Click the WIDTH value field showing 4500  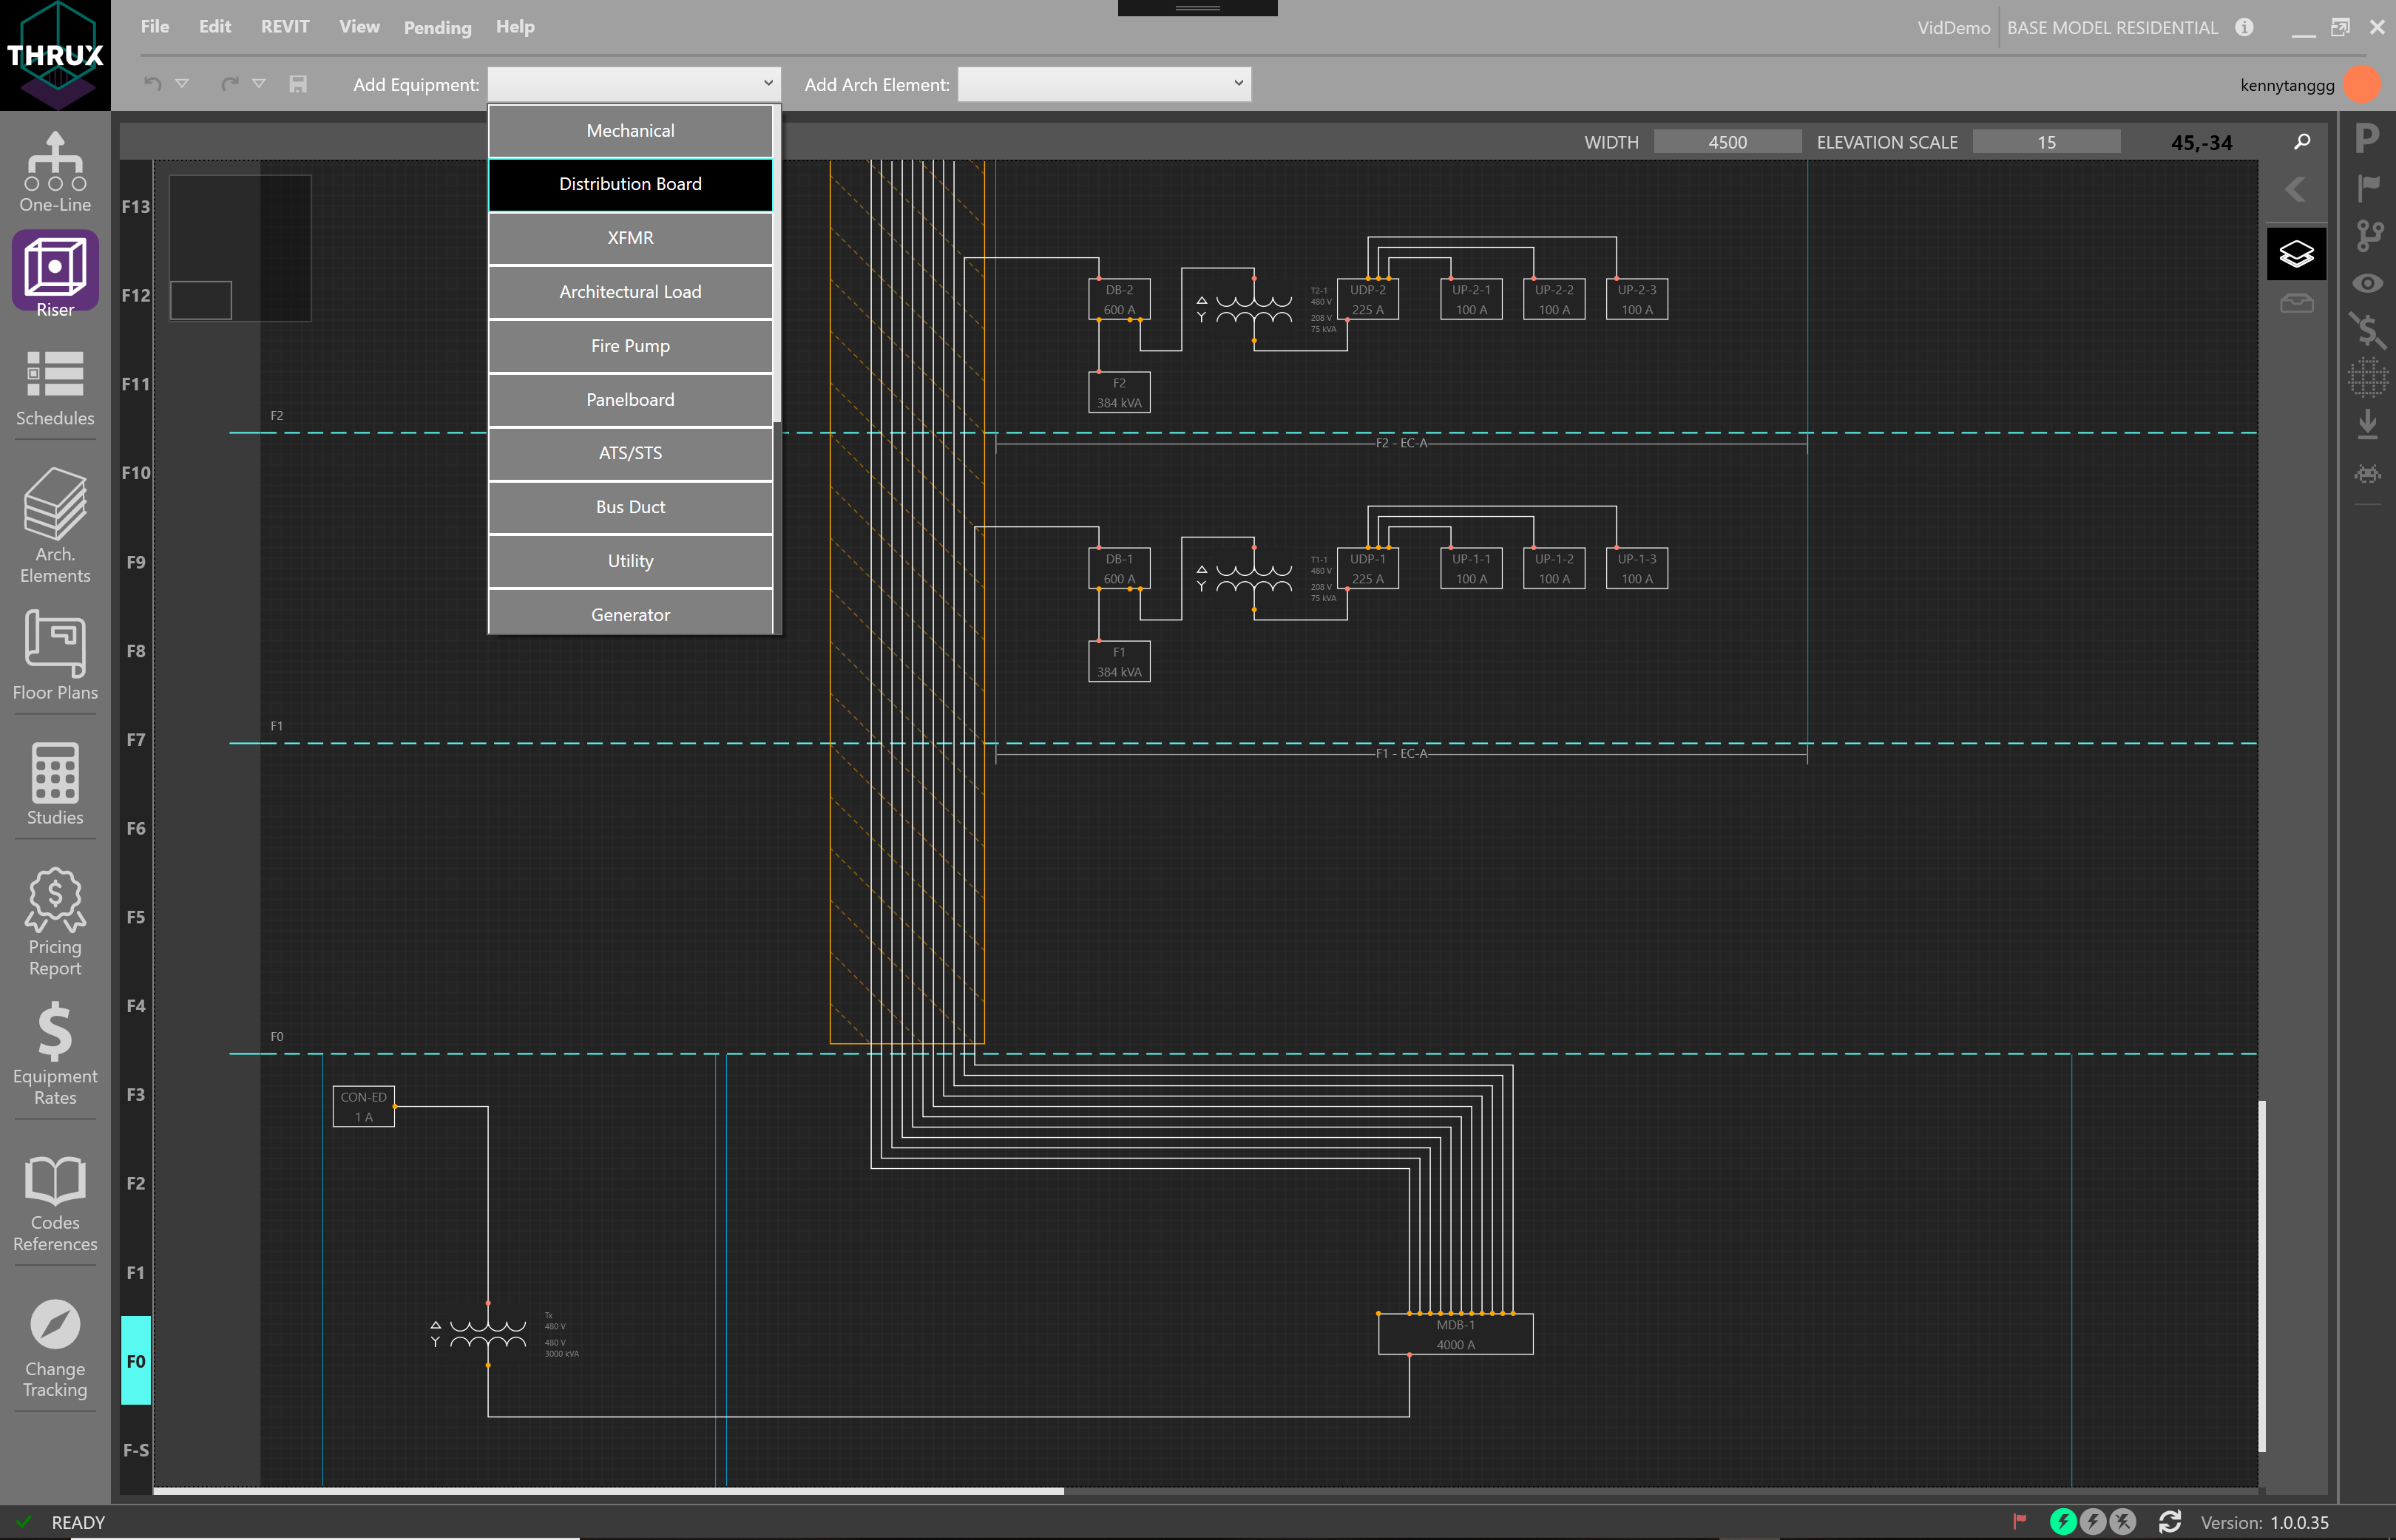click(x=1727, y=141)
